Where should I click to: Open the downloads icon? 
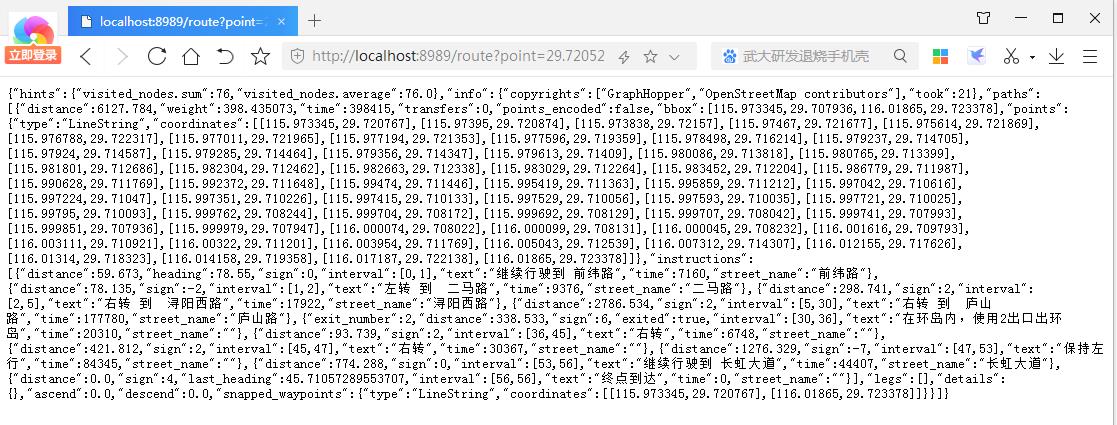1056,56
